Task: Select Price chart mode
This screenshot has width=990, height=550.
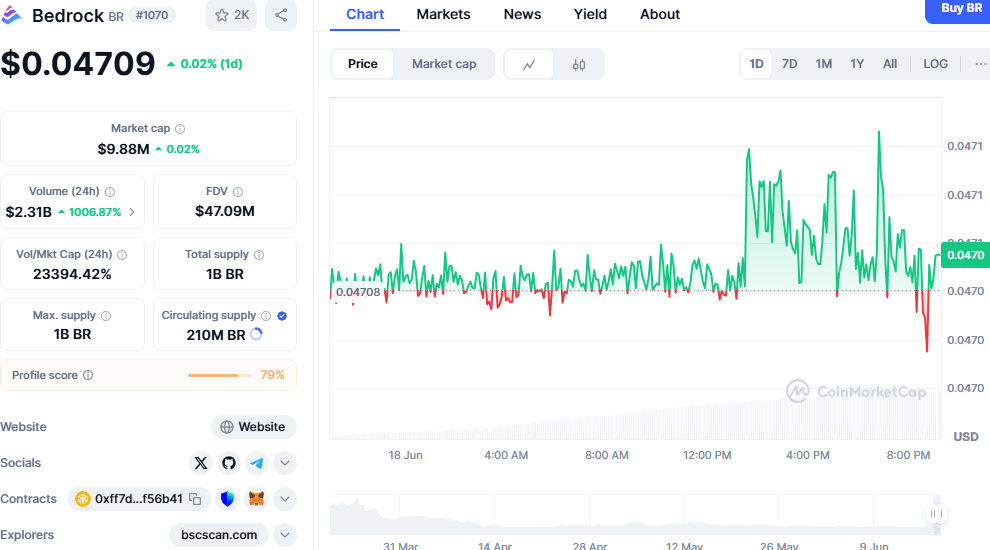Action: [362, 64]
